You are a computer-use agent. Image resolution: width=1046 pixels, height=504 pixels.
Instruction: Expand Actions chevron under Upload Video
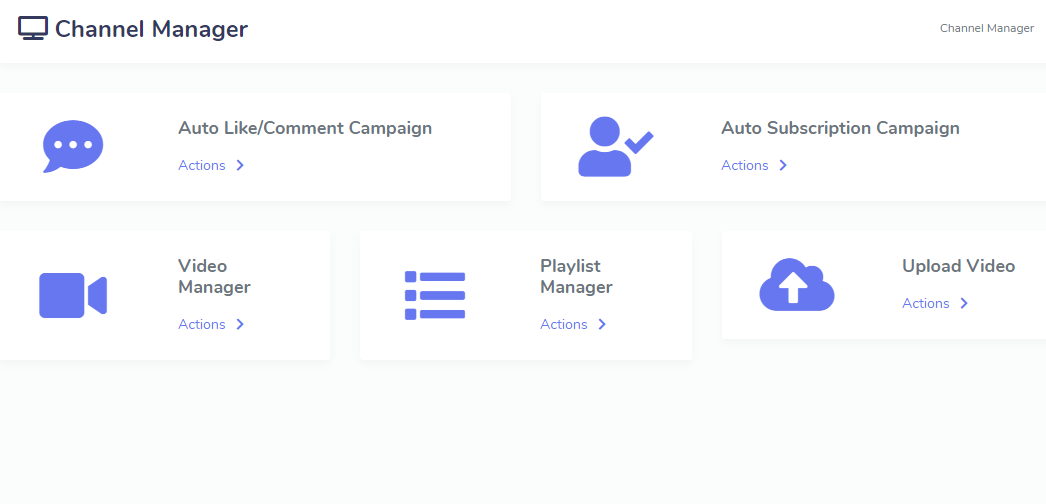(x=964, y=303)
